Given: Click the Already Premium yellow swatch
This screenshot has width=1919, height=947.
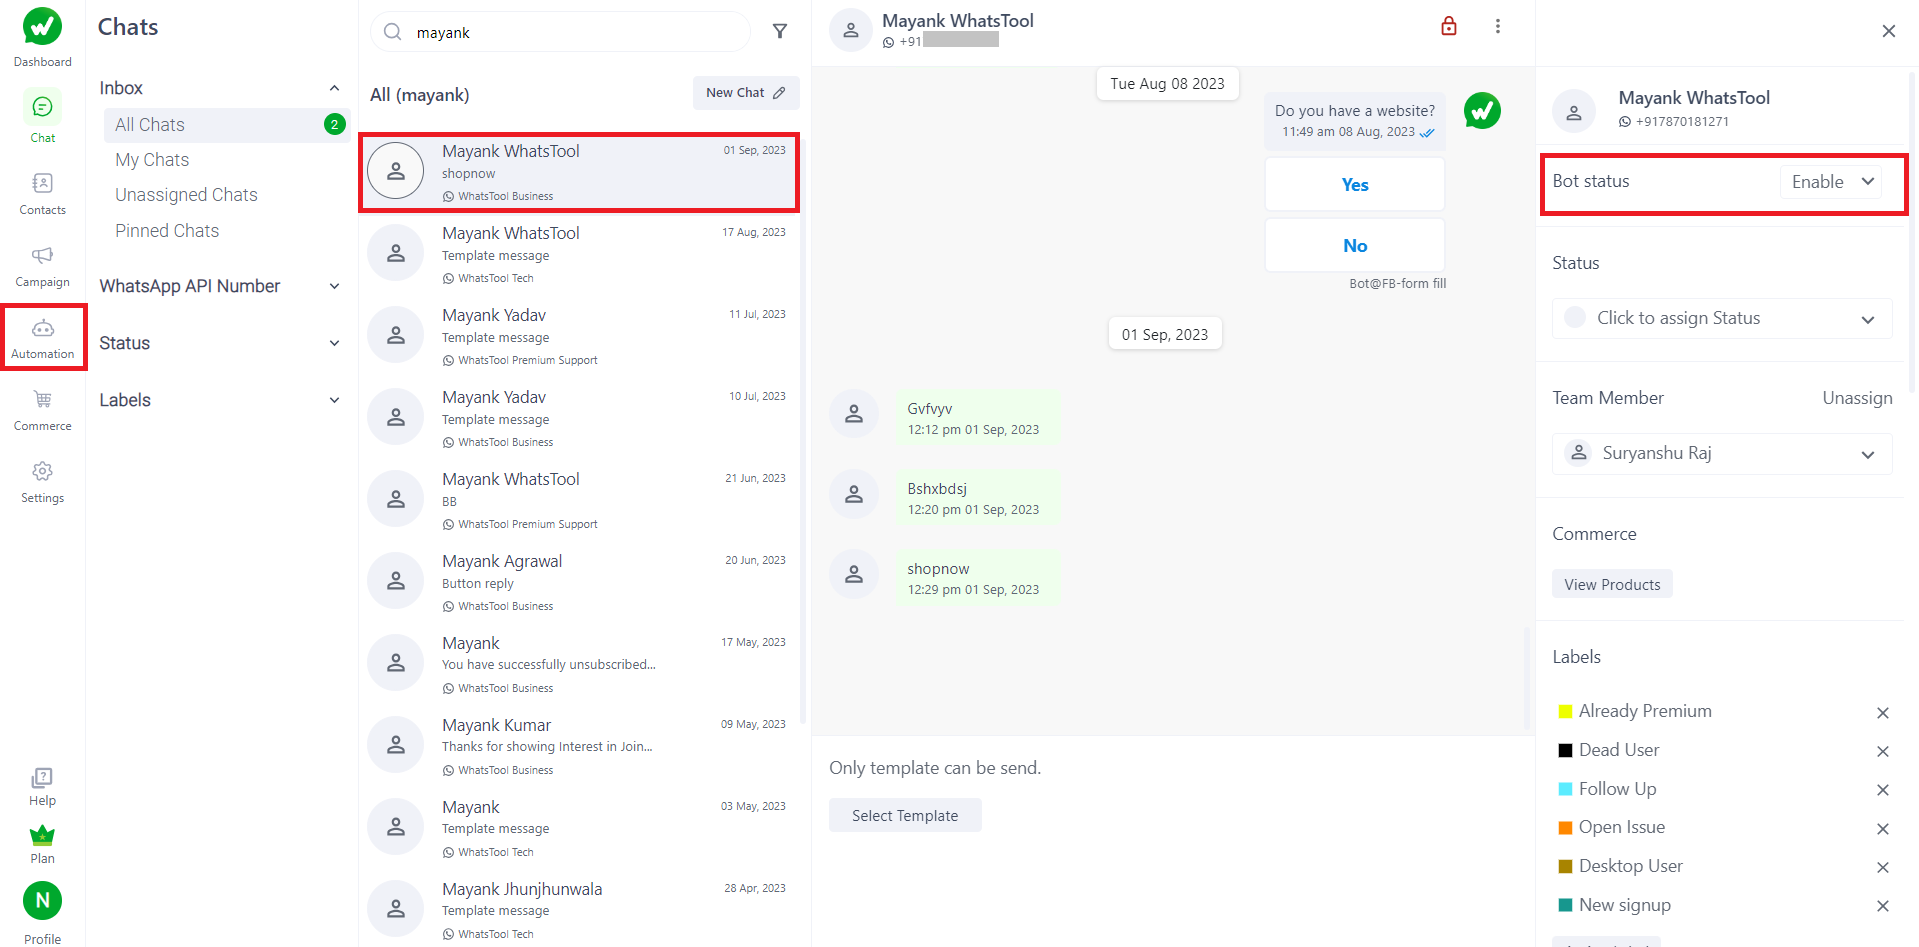Looking at the screenshot, I should pos(1566,712).
